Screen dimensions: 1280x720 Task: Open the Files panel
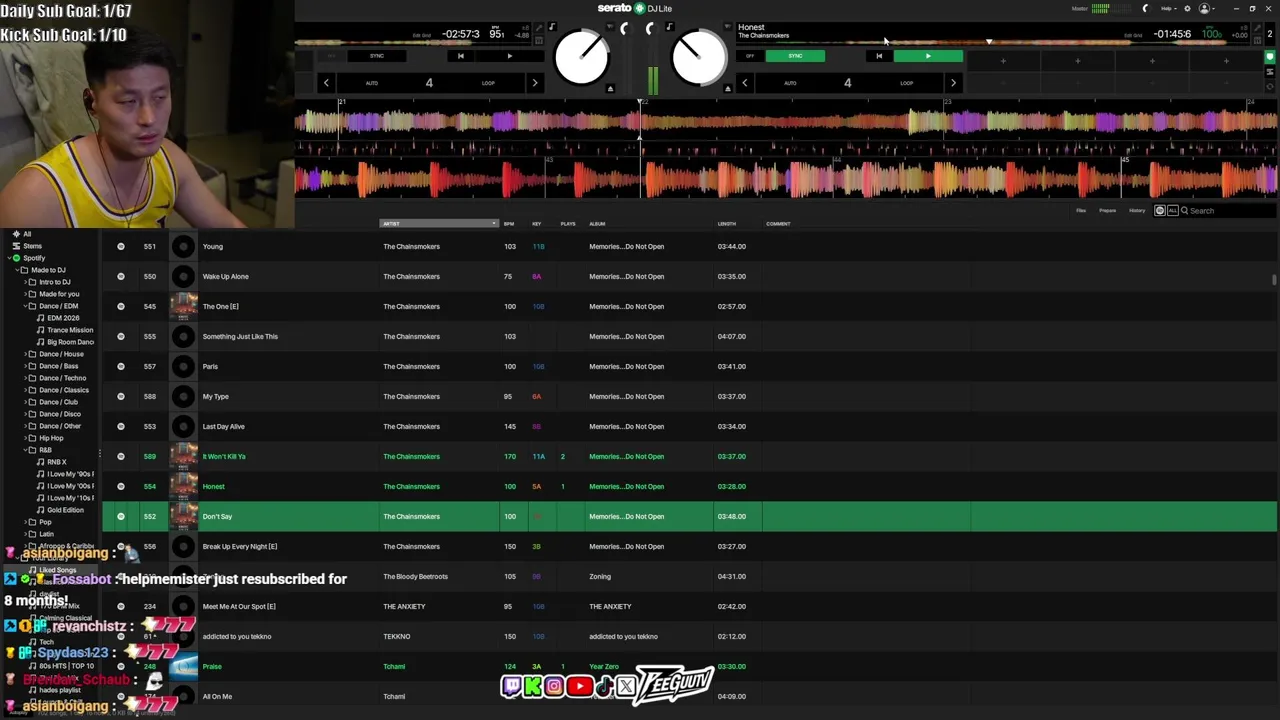coord(1081,211)
